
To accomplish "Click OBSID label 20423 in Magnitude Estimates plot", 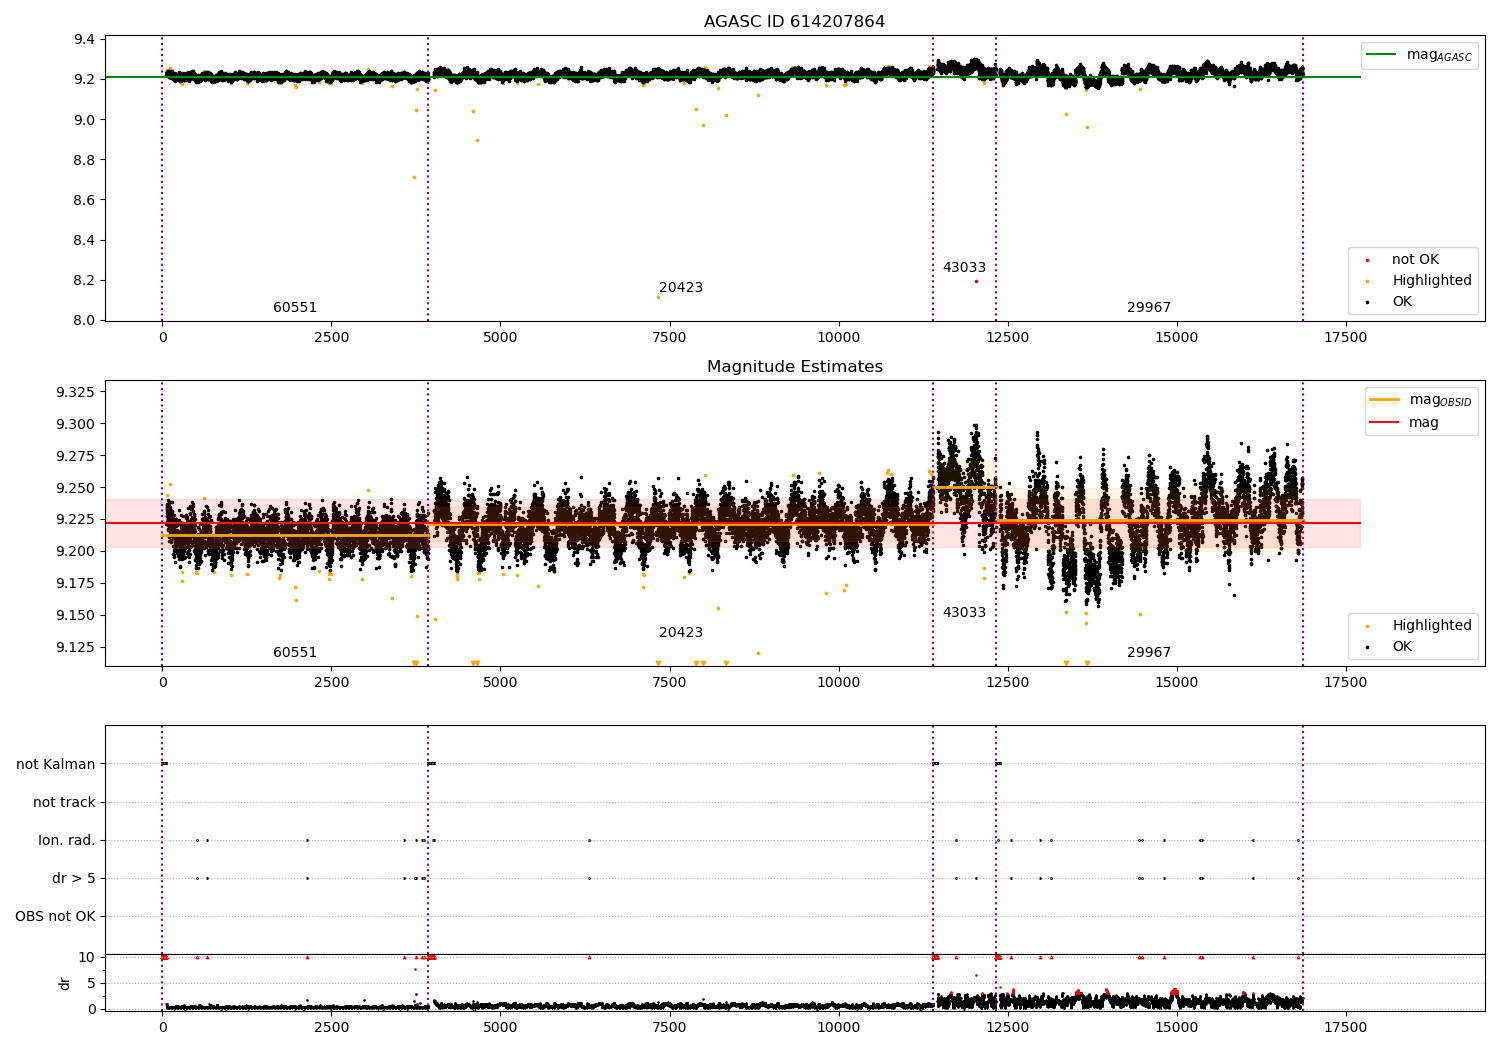I will click(x=681, y=633).
